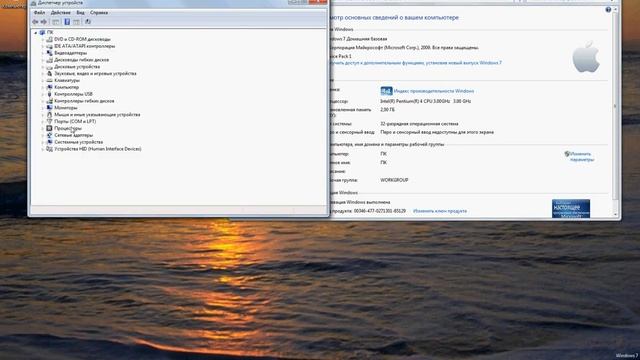Open the Действие menu

pyautogui.click(x=60, y=13)
